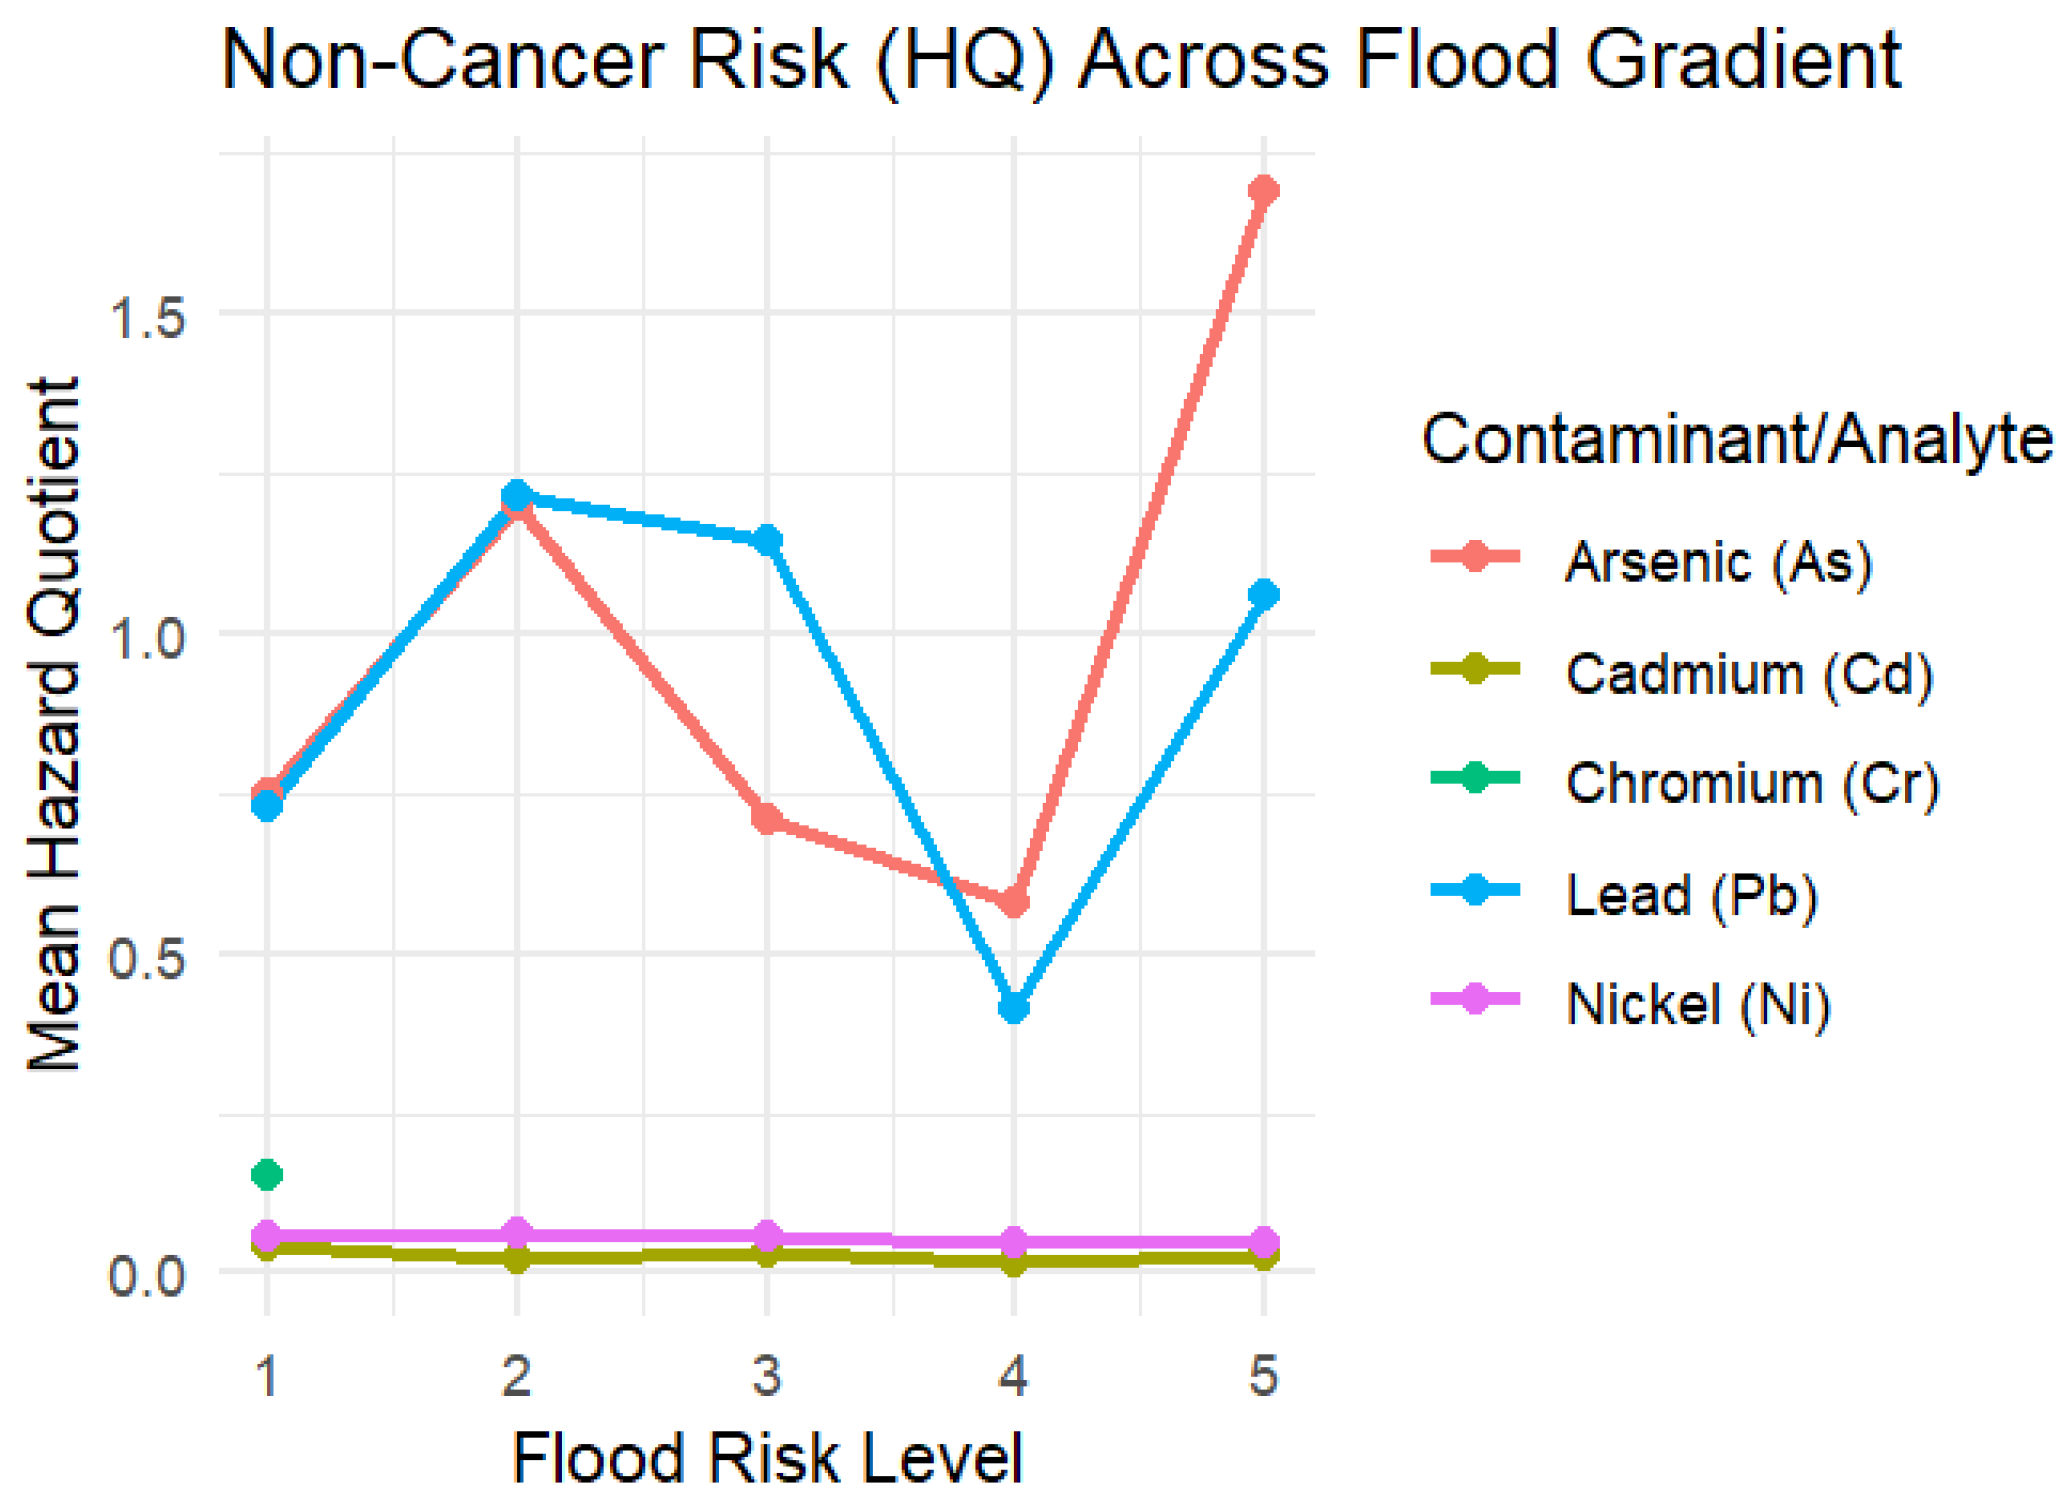
Task: Click the x-axis tick label 4
Action: tap(1013, 1375)
